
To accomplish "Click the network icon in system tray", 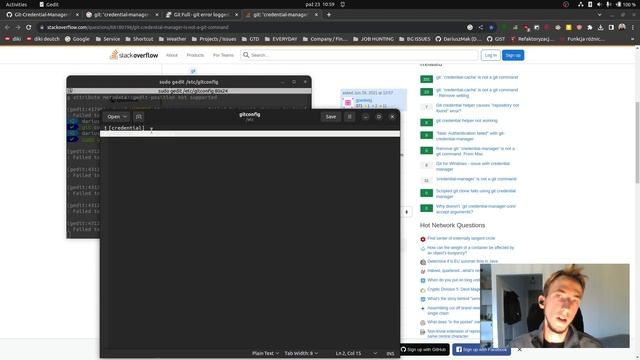I will click(581, 4).
